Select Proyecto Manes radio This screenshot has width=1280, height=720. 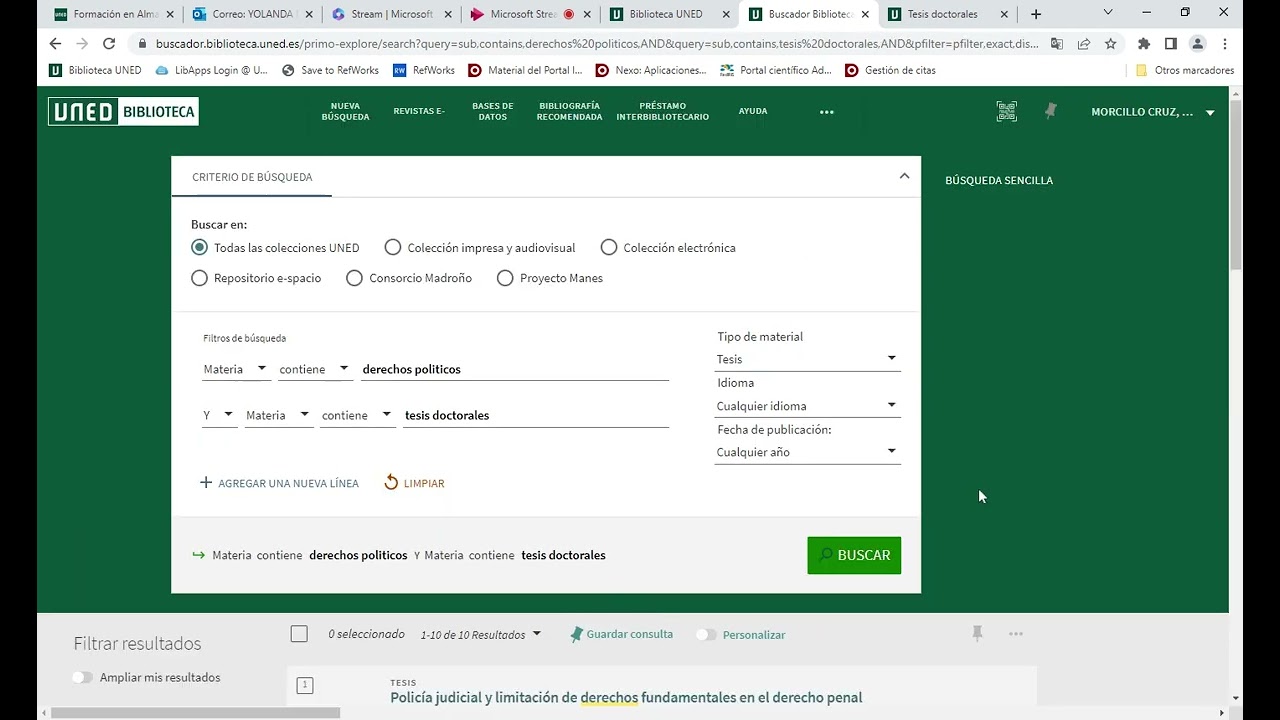(x=505, y=278)
